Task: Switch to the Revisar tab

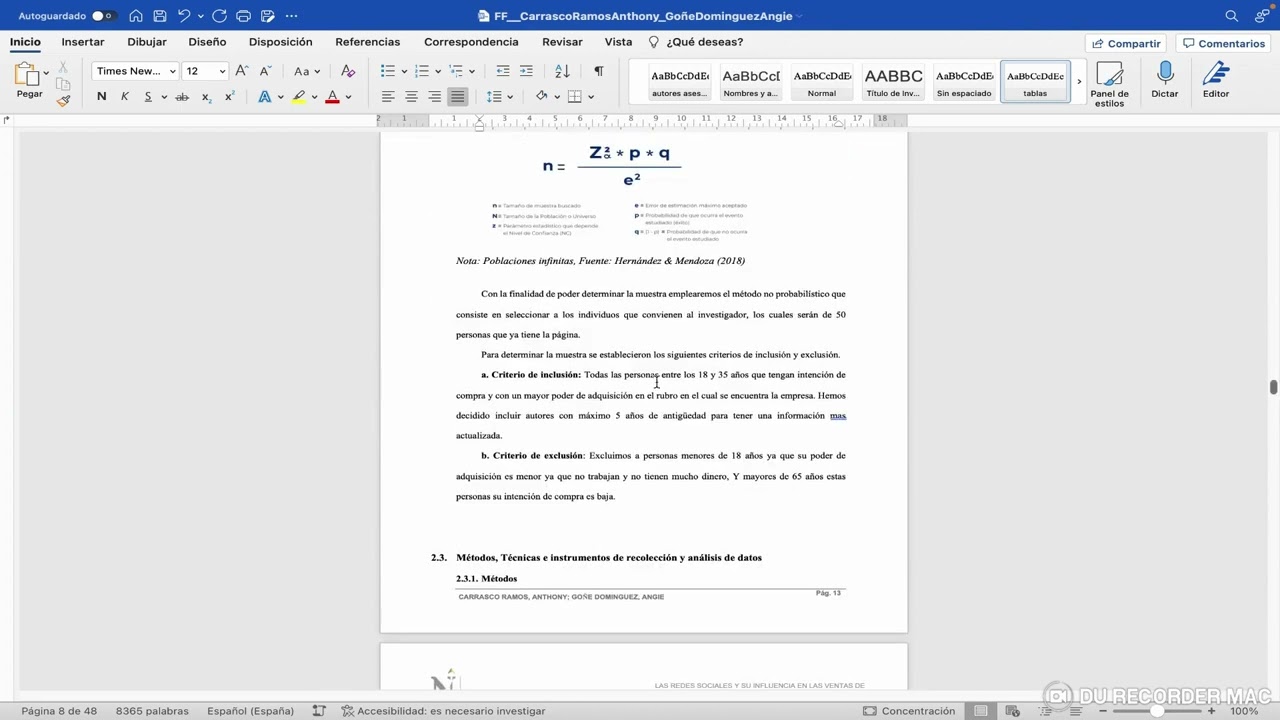Action: 562,42
